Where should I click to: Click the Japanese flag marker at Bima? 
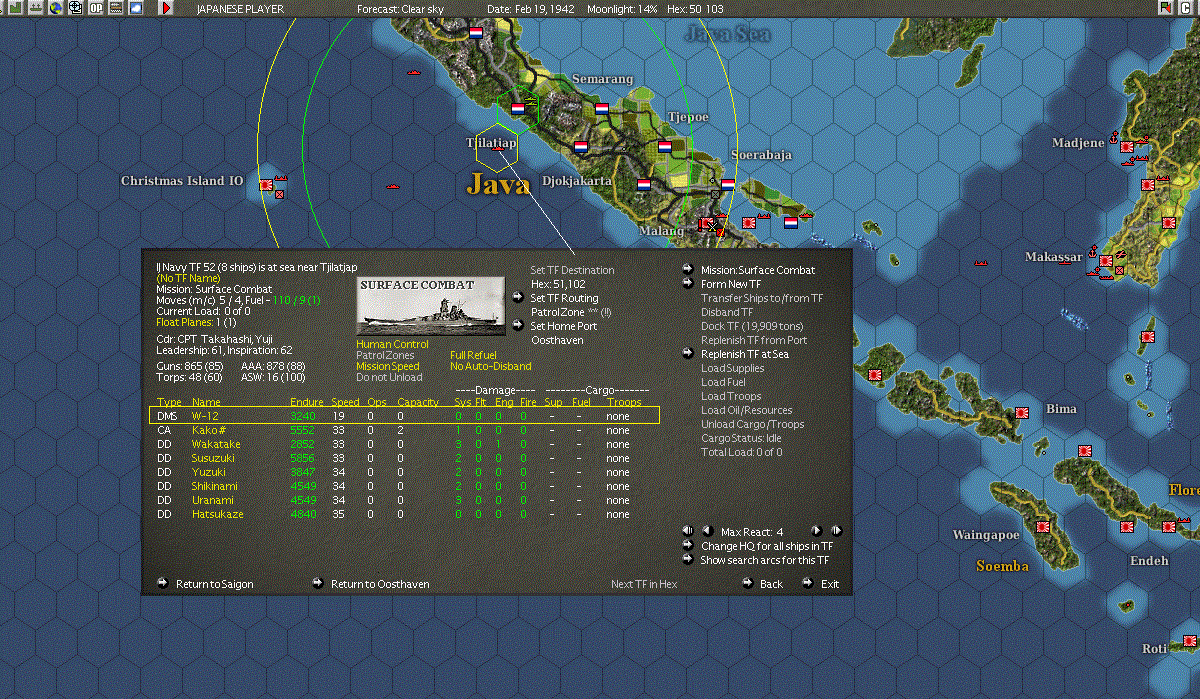point(1023,412)
